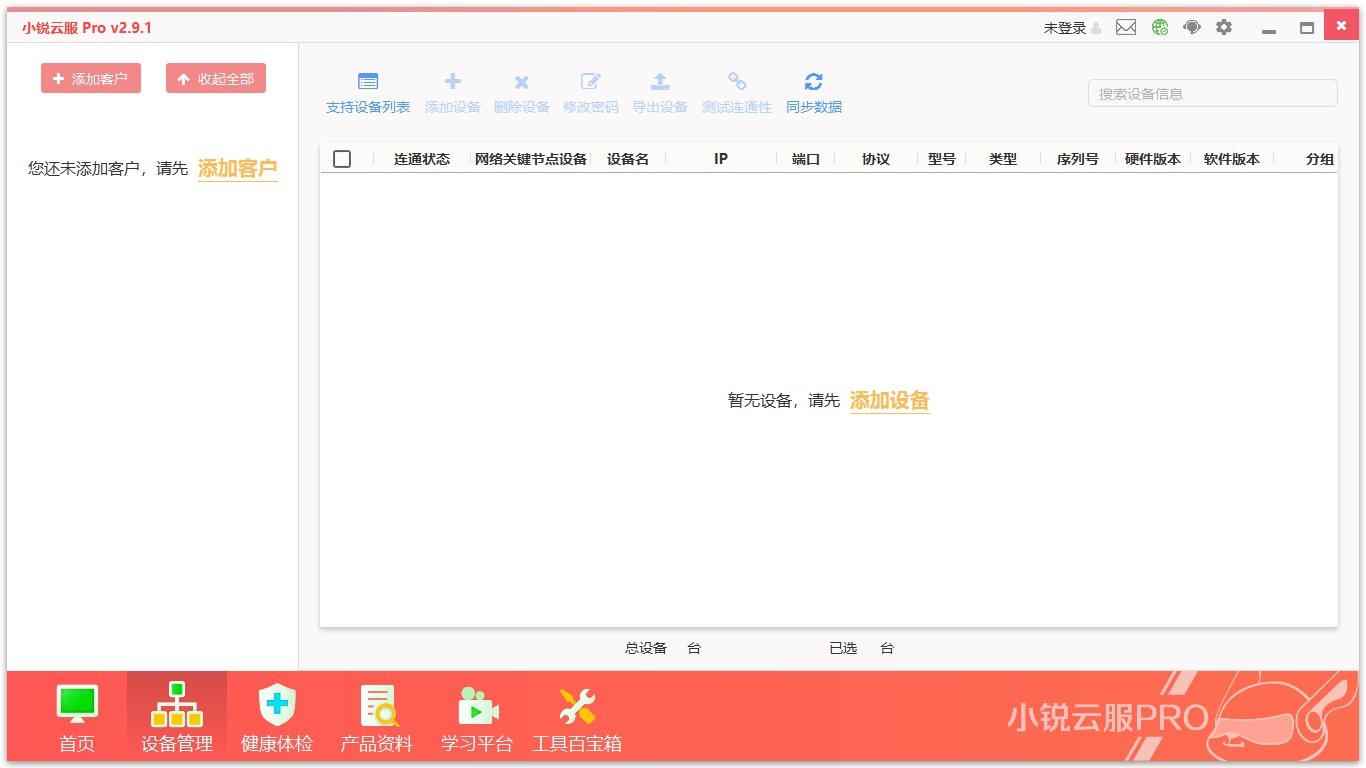The height and width of the screenshot is (768, 1366).
Task: Switch to the 首页 home tab
Action: (76, 715)
